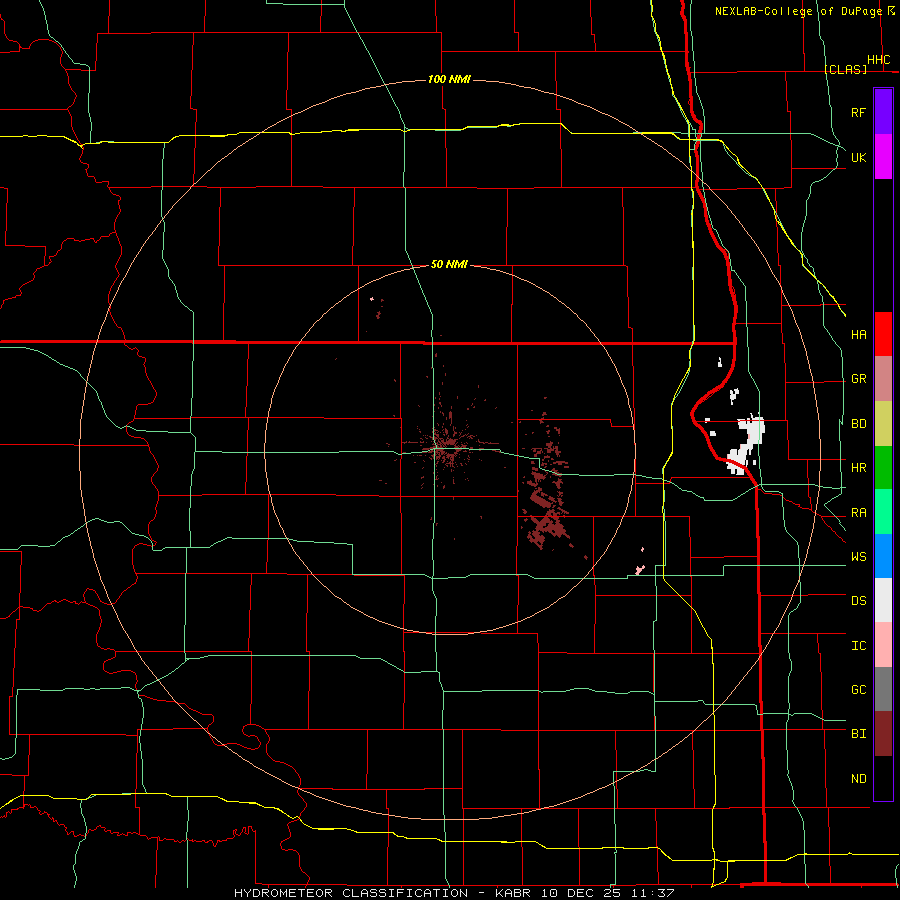Click the UK magenta legend swatch
This screenshot has height=900, width=900.
(x=883, y=157)
